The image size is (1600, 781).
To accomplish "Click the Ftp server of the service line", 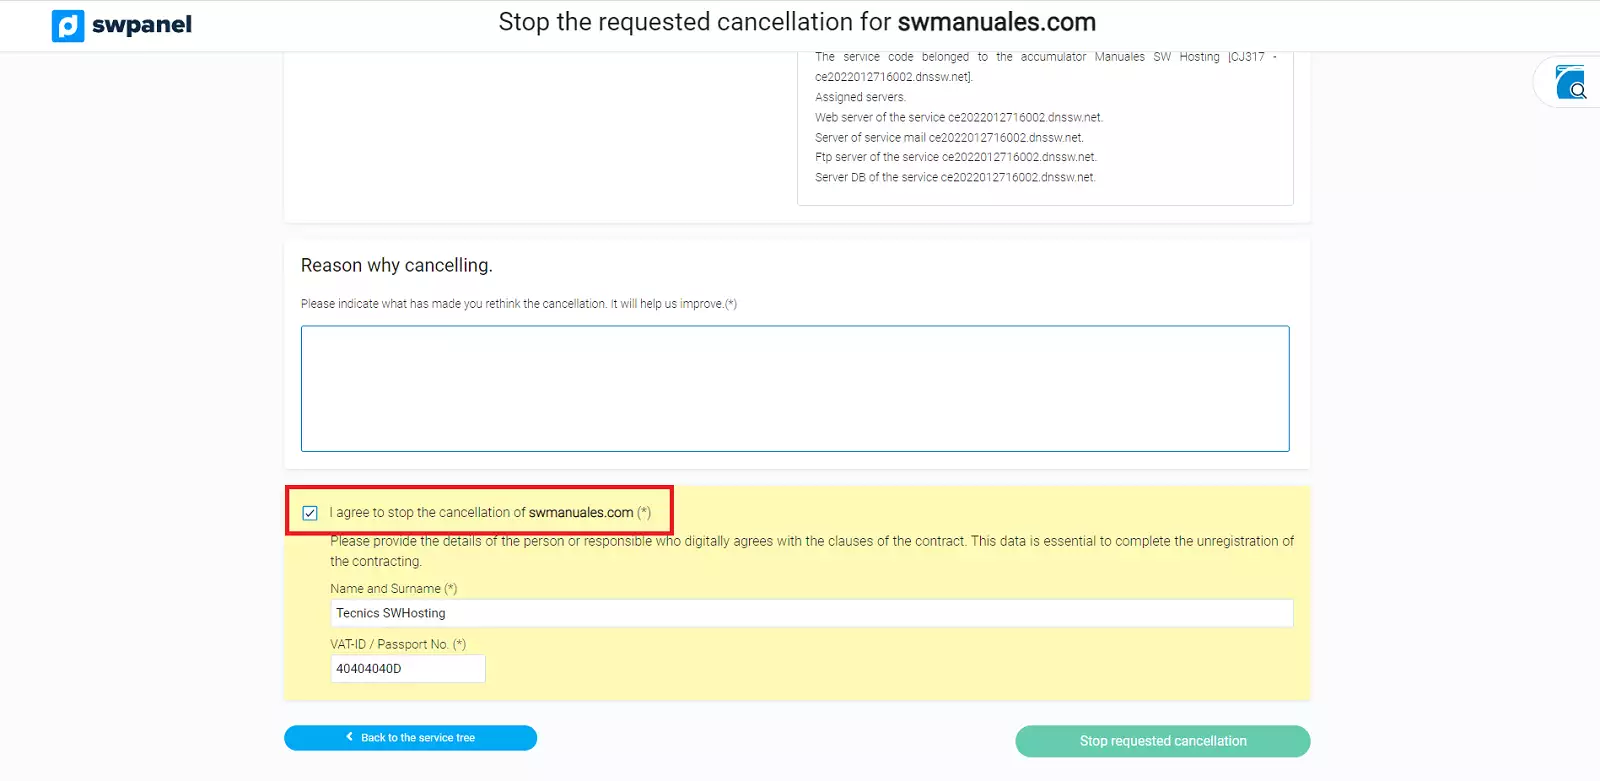I will pyautogui.click(x=955, y=157).
